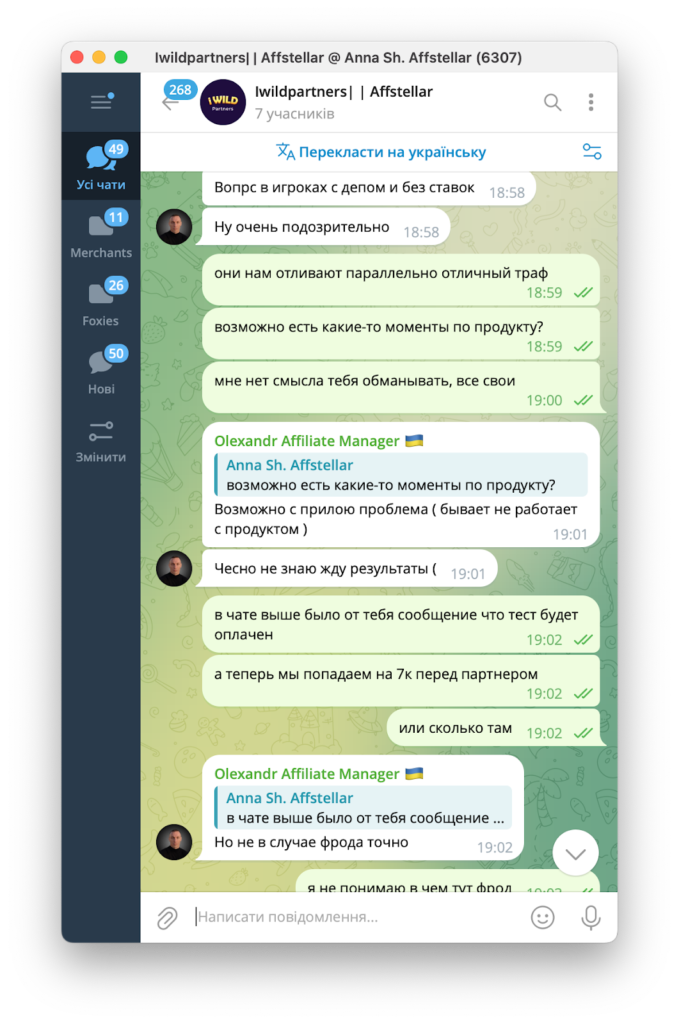The width and height of the screenshot is (679, 1024).
Task: Open the Нові chats folder
Action: click(x=101, y=370)
